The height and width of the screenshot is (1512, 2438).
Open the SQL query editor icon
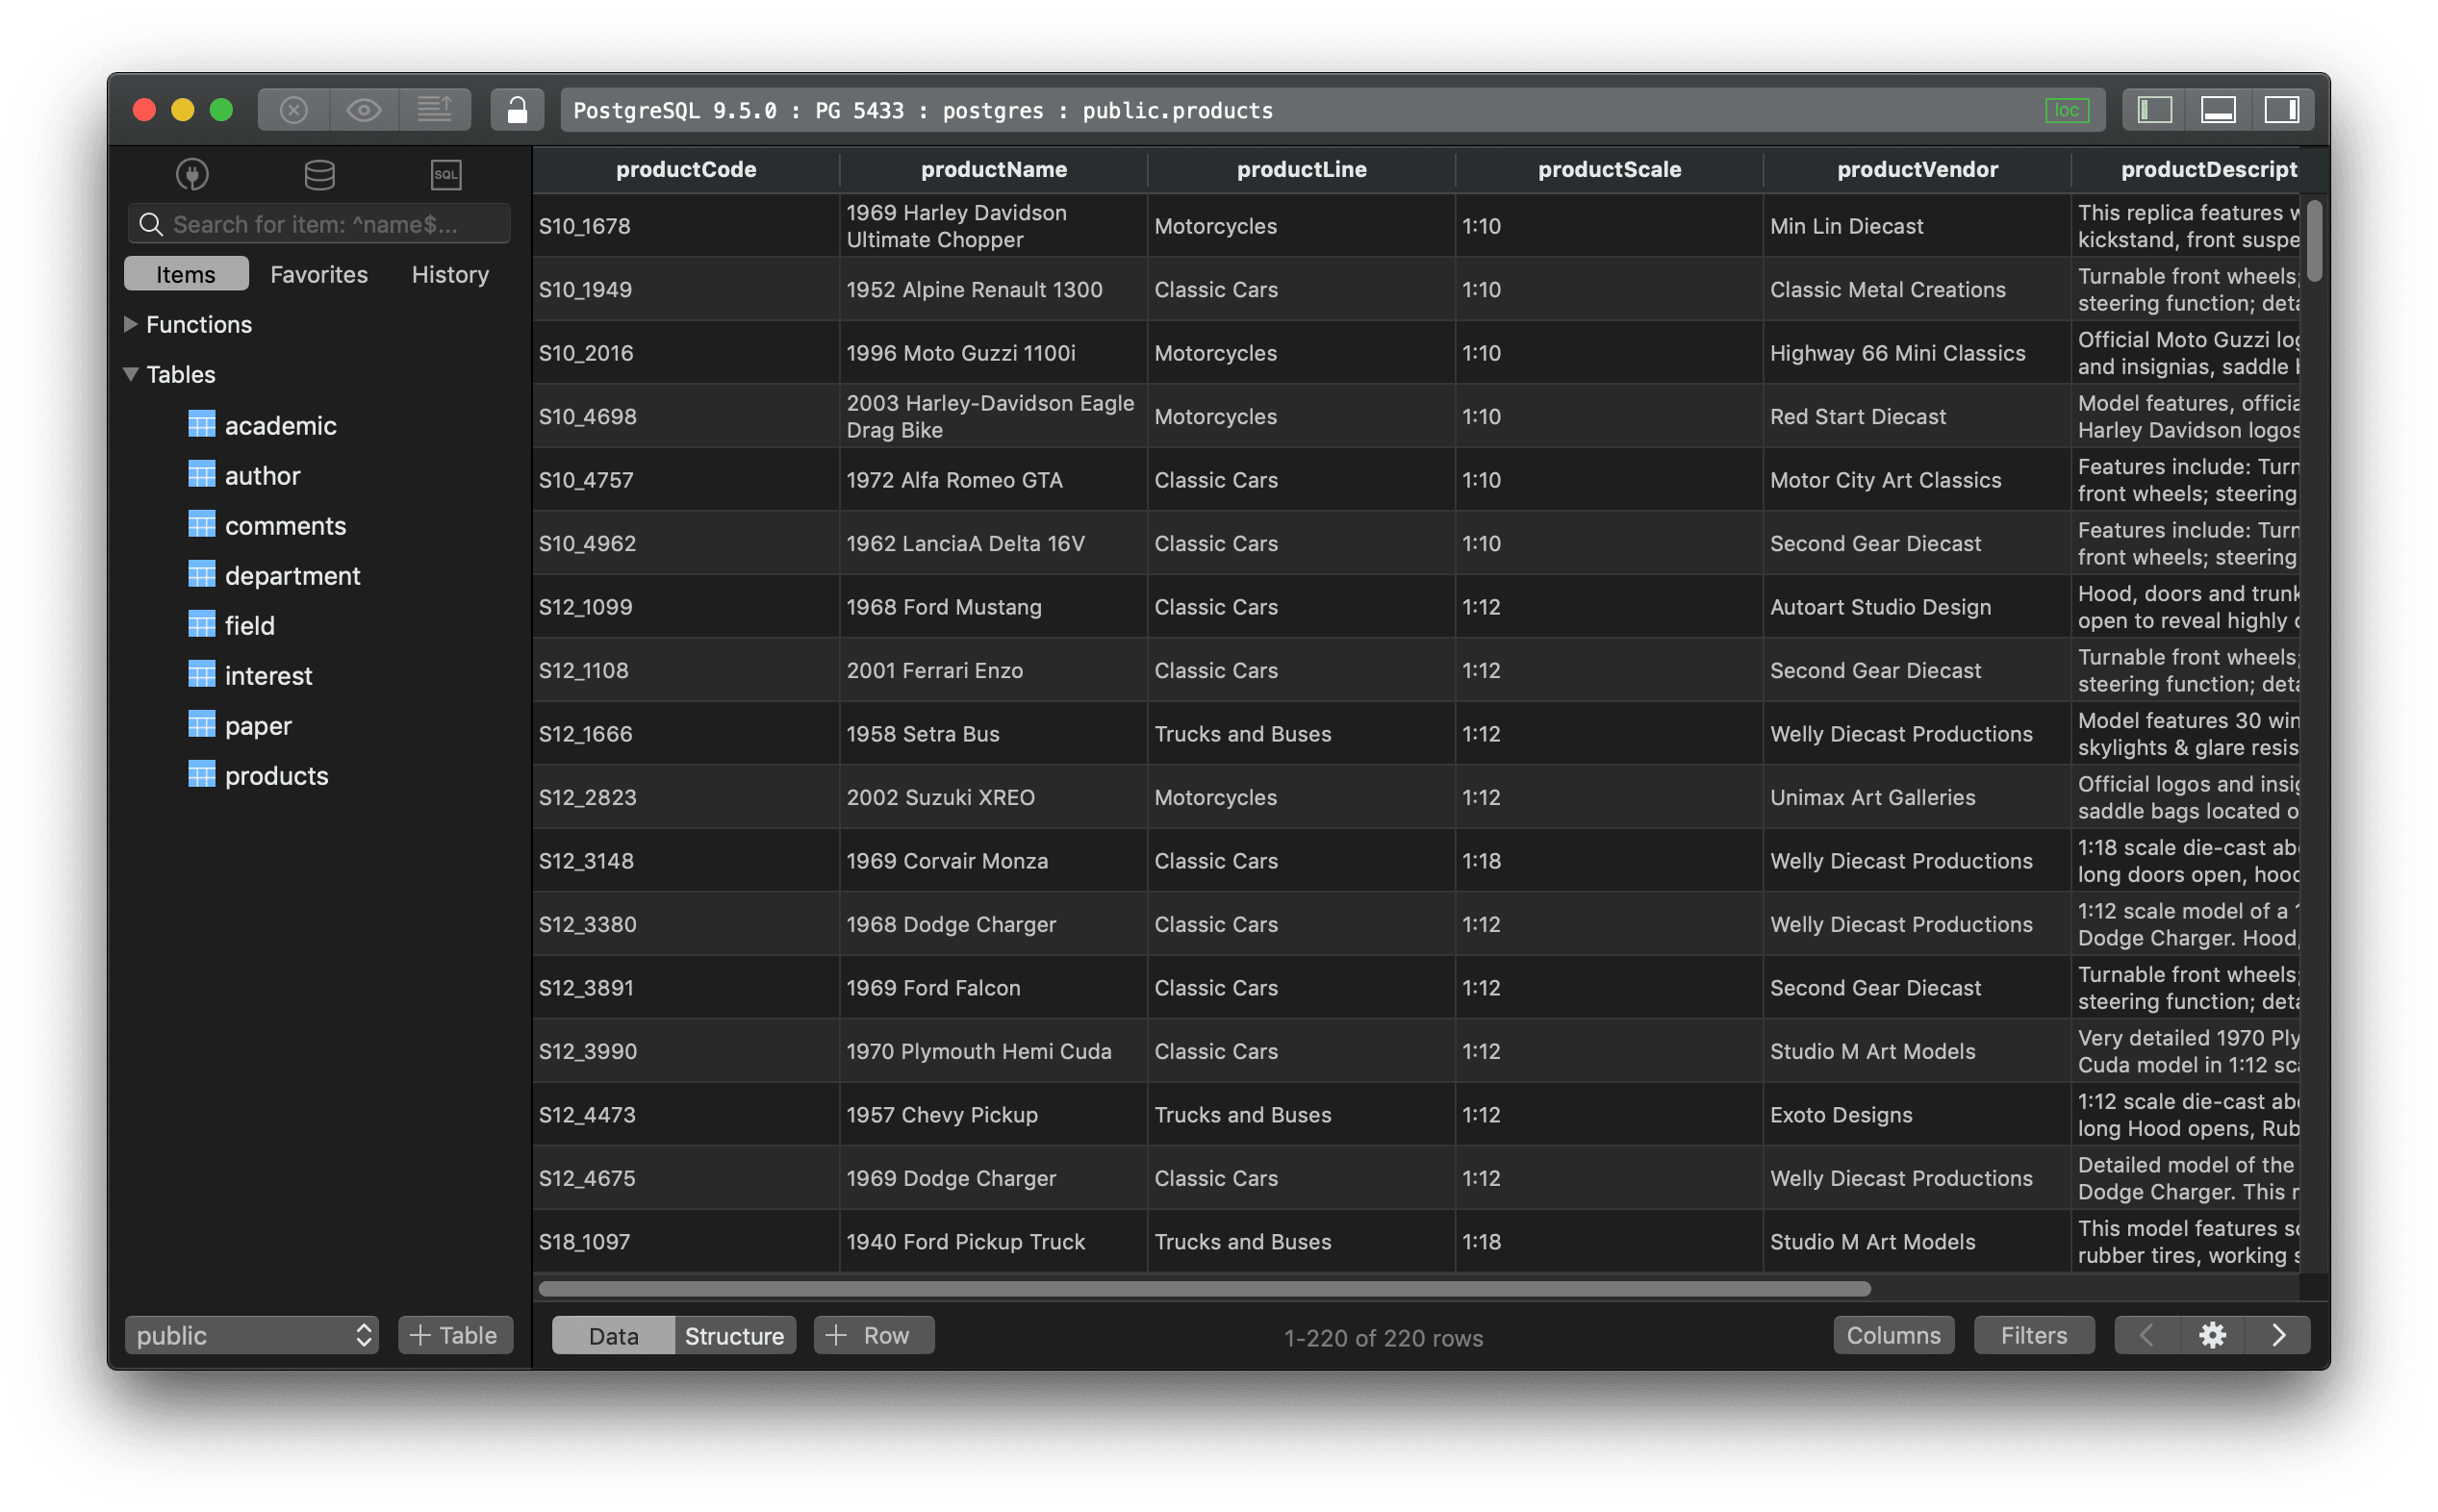445,174
